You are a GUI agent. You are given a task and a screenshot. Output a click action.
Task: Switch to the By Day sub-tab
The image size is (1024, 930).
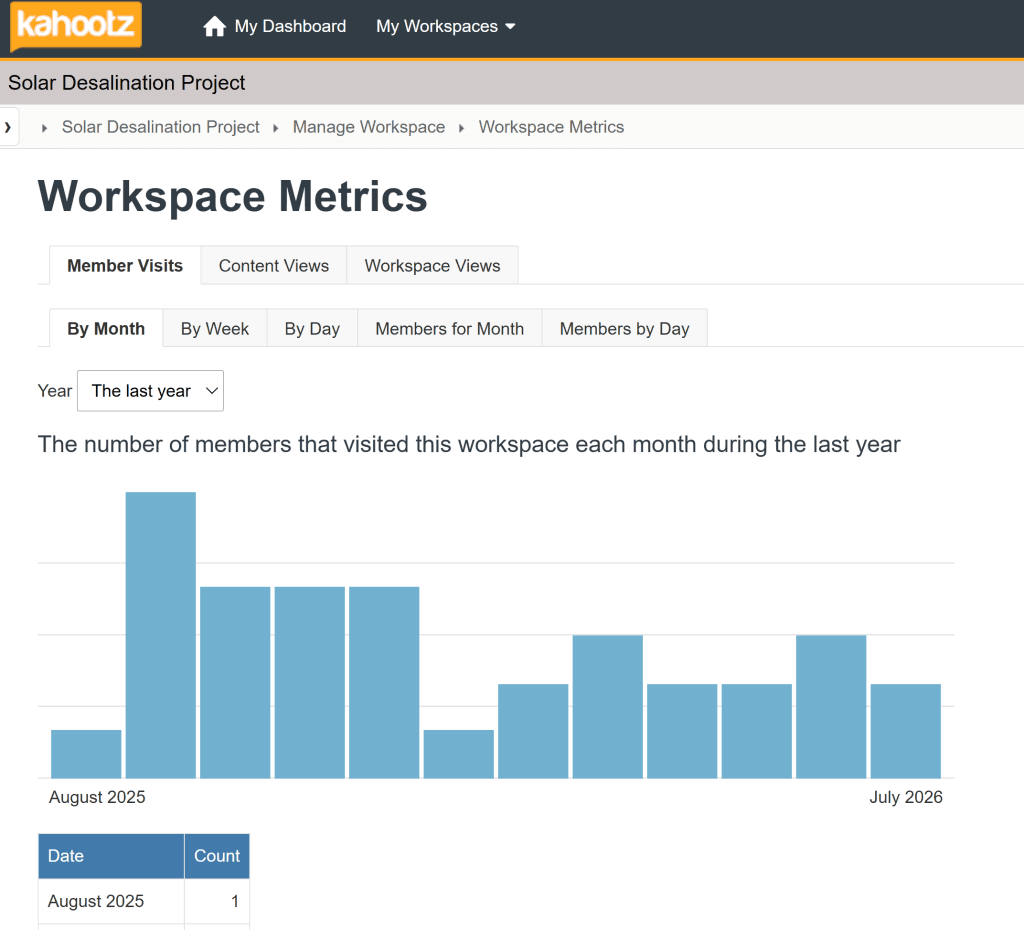312,329
